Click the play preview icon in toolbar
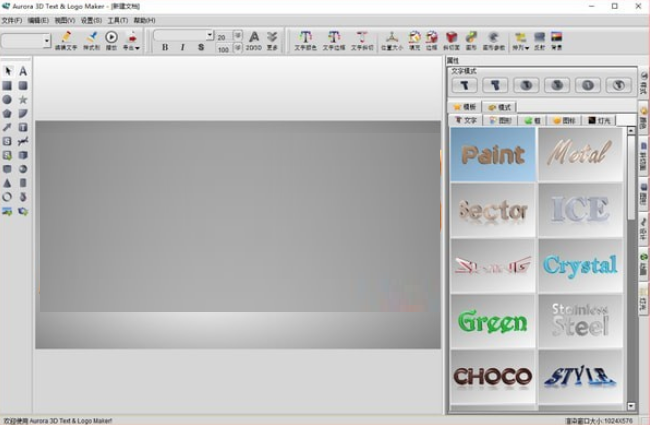This screenshot has height=425, width=650. (111, 39)
